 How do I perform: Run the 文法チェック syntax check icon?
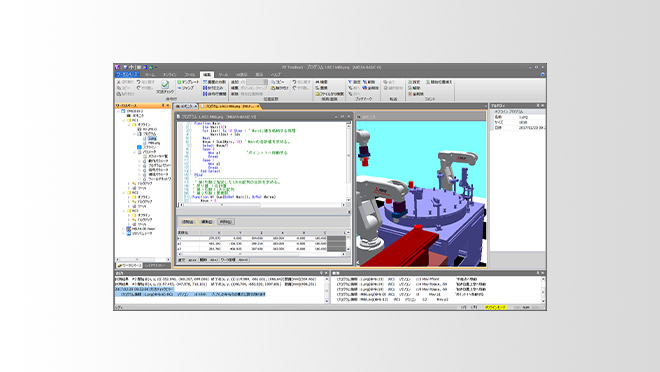point(165,85)
